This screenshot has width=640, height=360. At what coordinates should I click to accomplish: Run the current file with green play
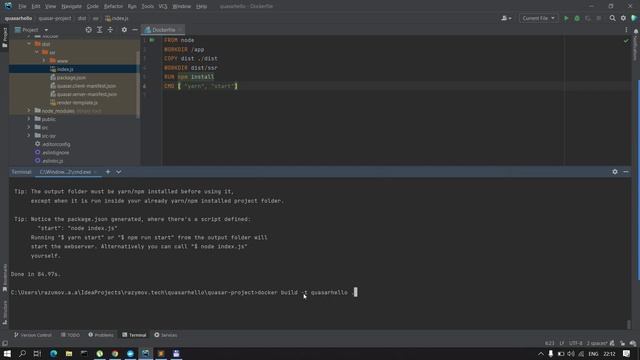pos(566,18)
